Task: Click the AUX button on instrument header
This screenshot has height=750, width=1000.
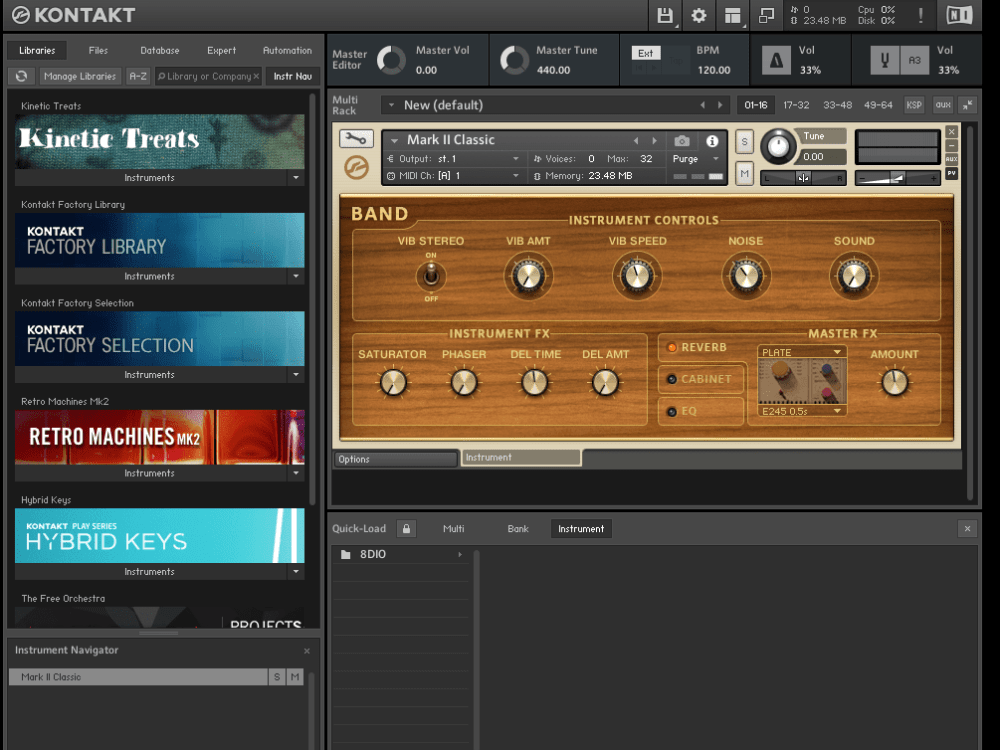Action: coord(952,159)
